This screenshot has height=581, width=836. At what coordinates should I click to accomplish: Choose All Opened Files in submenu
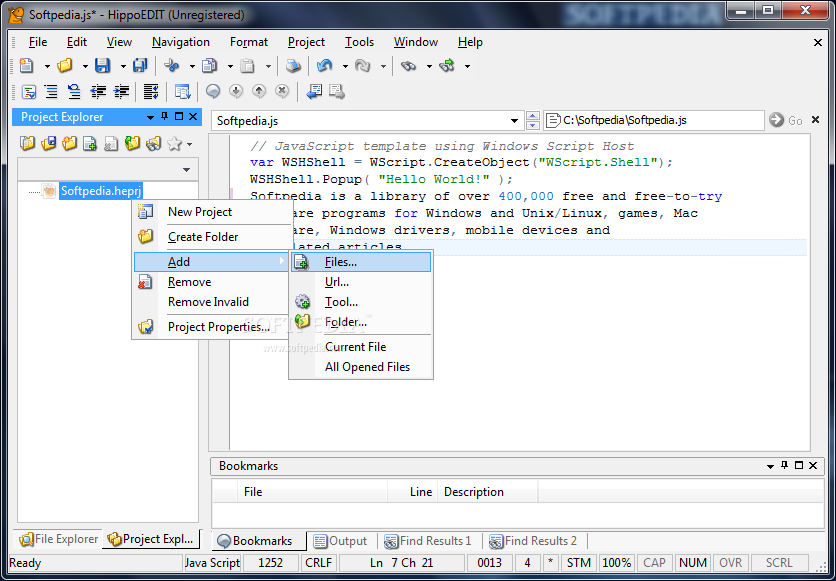coord(361,367)
